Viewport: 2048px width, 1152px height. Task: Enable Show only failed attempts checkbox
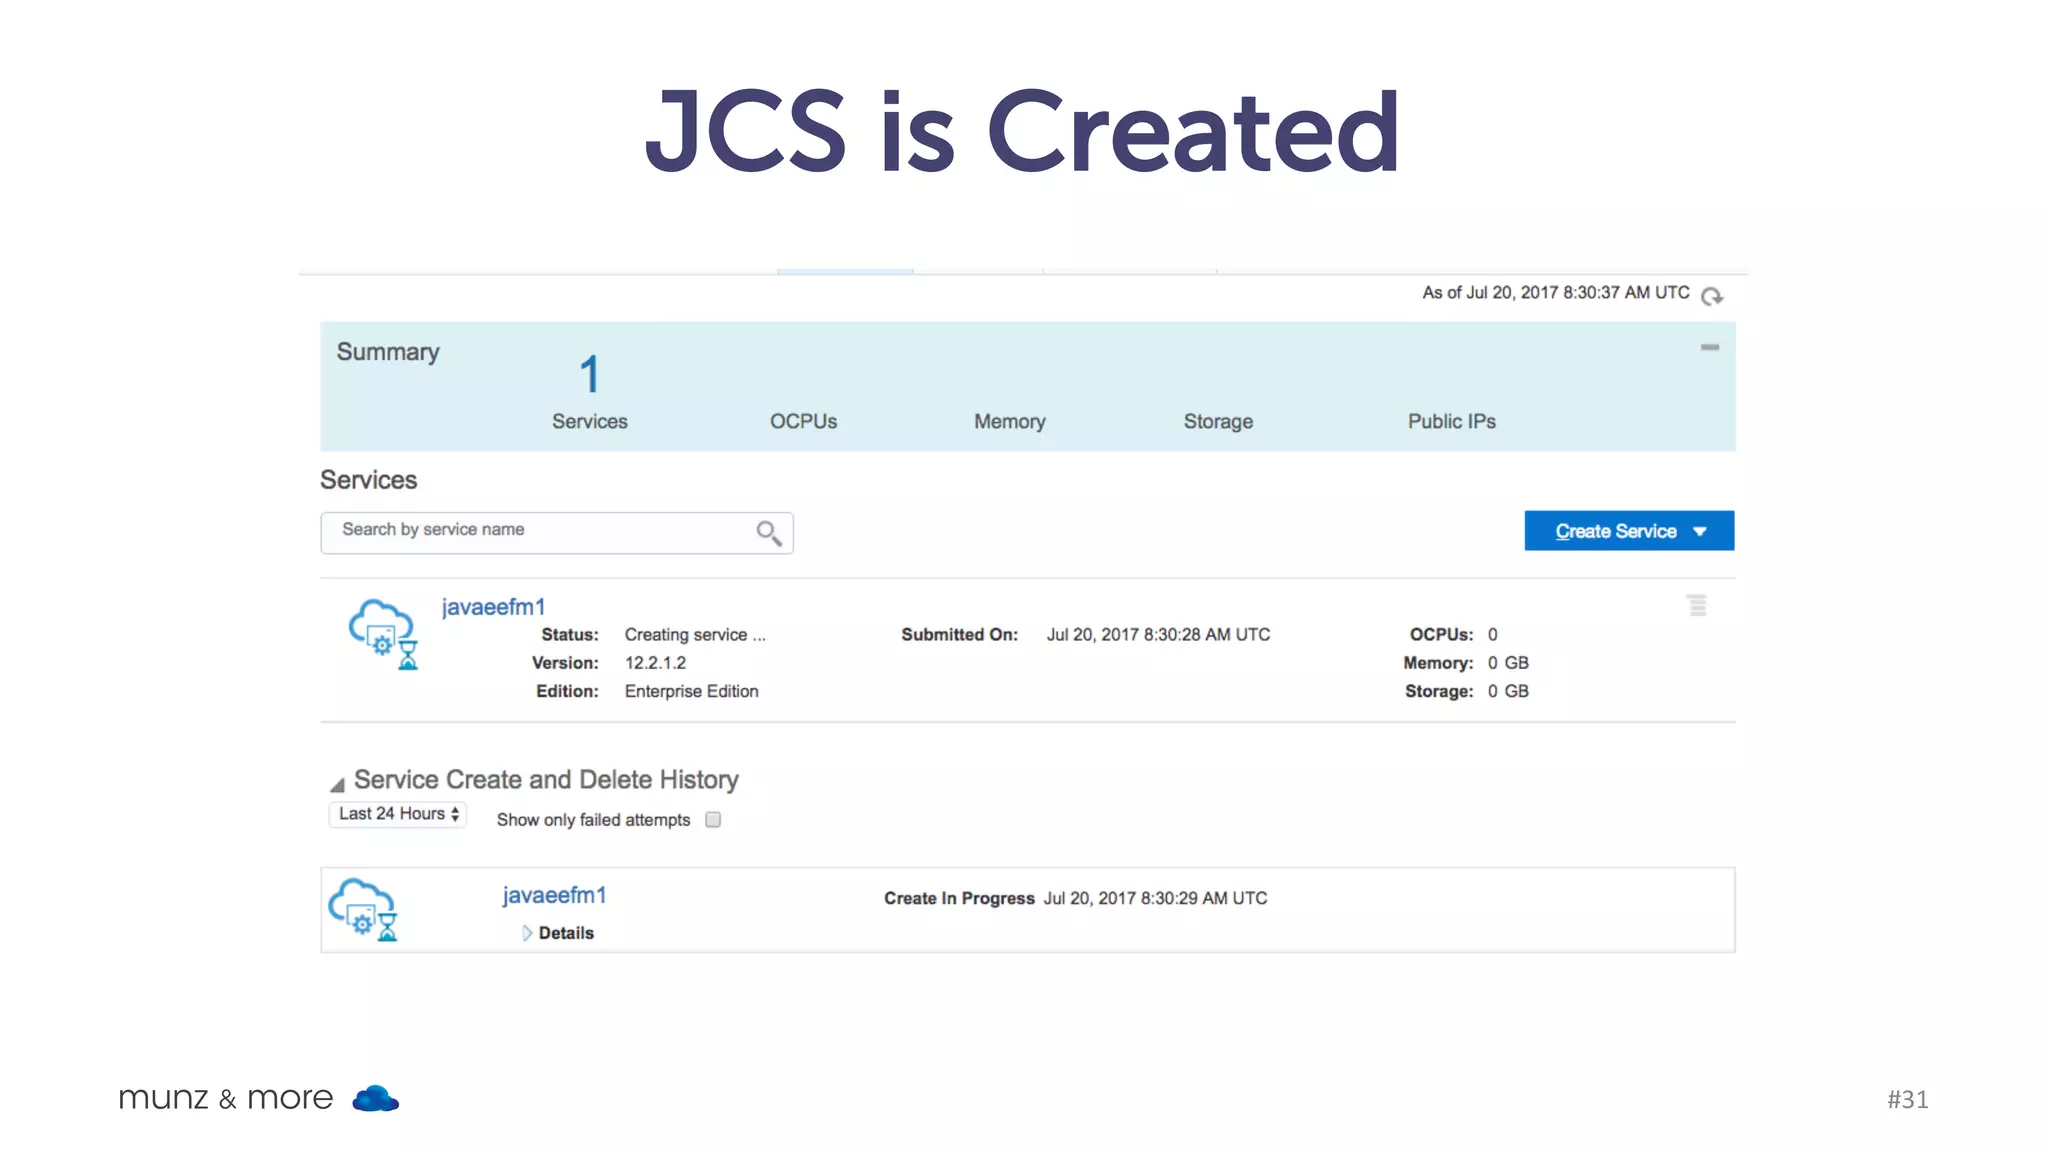[713, 820]
